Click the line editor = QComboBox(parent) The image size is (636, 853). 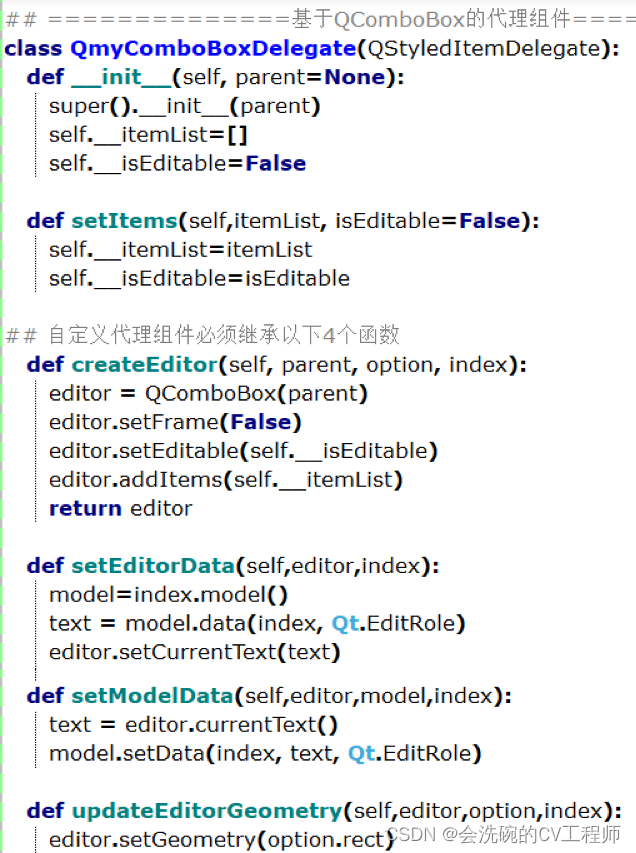tap(208, 394)
